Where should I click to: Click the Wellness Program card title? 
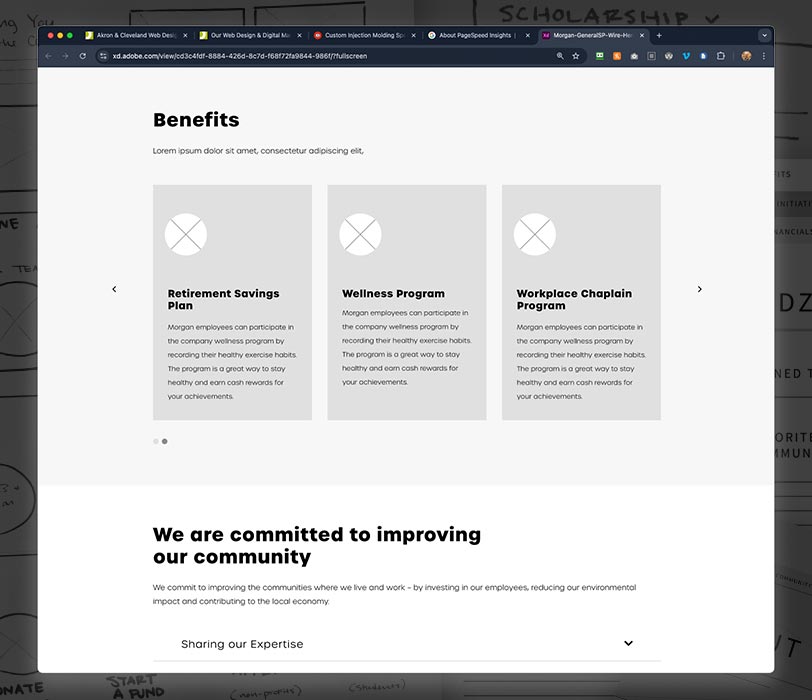pyautogui.click(x=393, y=294)
